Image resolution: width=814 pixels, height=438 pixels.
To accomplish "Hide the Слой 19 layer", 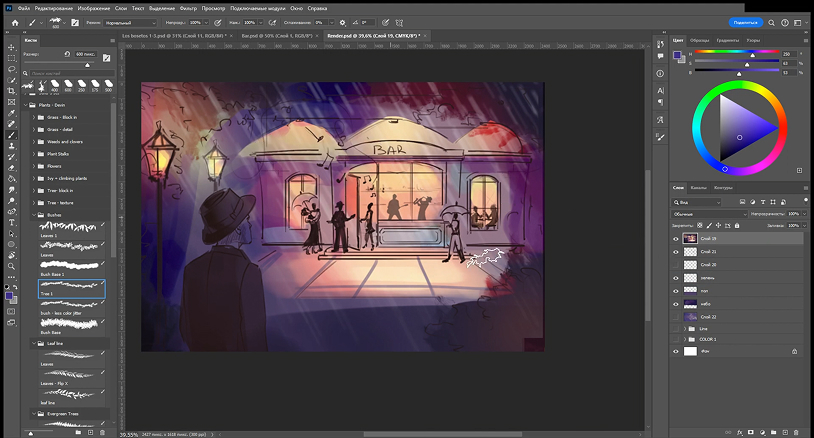I will pyautogui.click(x=676, y=239).
